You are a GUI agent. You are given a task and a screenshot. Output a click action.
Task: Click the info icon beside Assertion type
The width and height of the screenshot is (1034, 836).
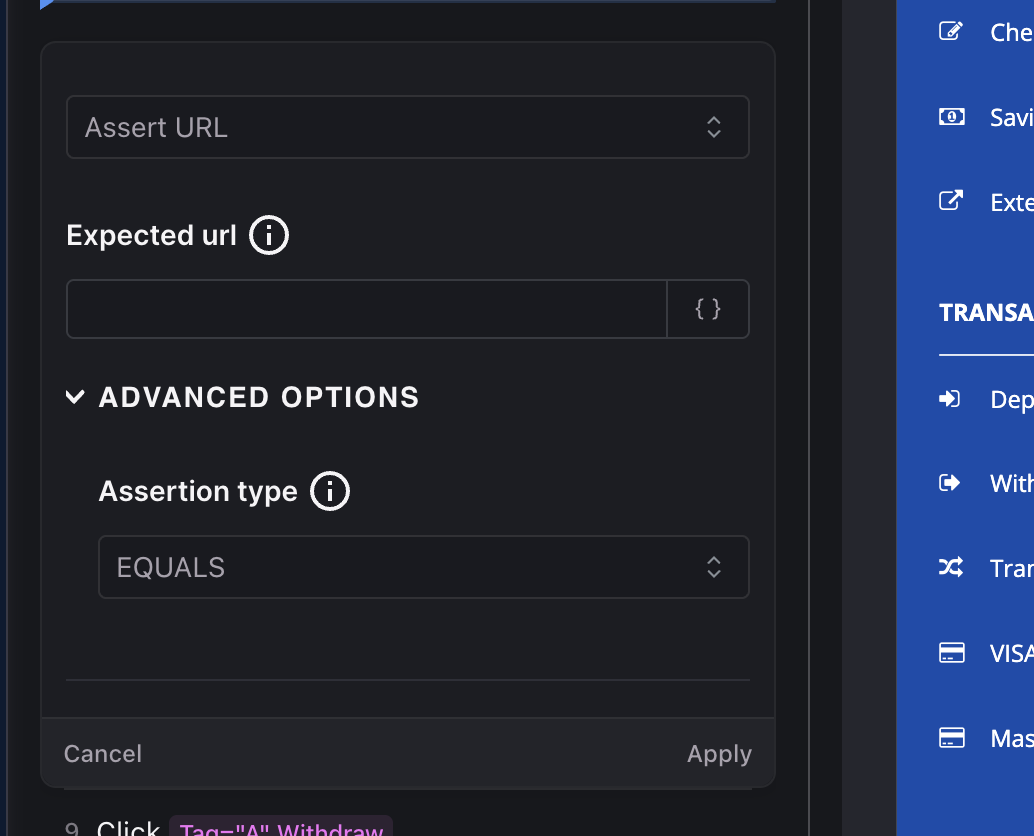click(330, 492)
